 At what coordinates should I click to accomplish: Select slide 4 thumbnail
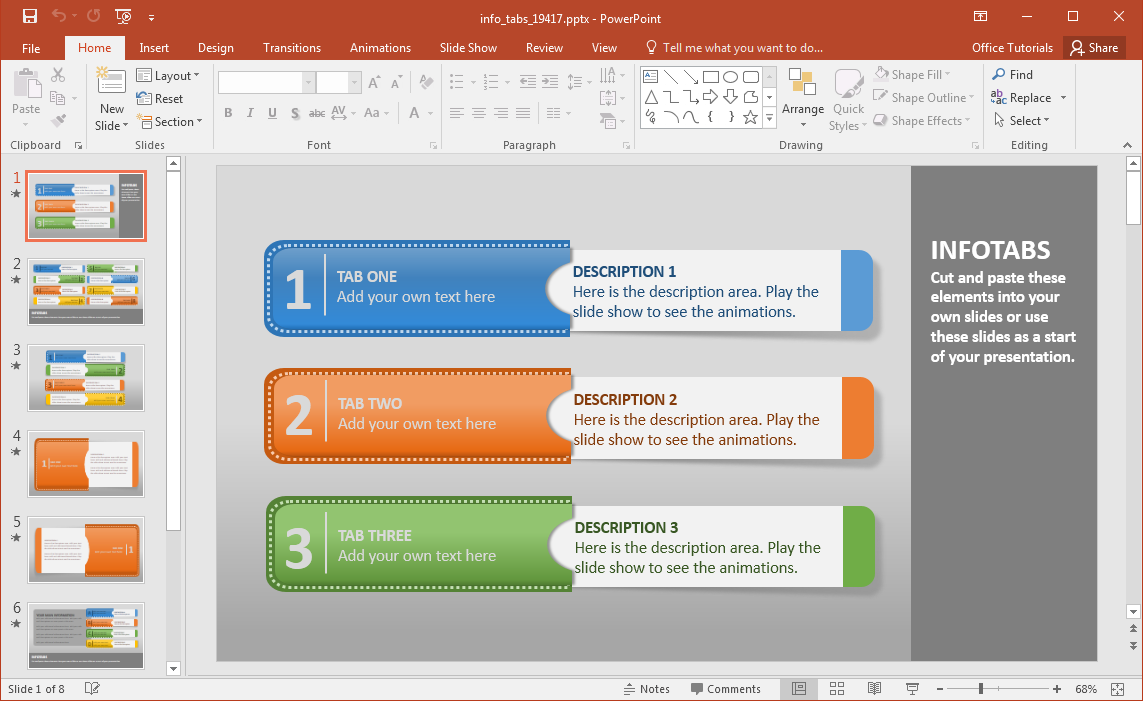(86, 463)
